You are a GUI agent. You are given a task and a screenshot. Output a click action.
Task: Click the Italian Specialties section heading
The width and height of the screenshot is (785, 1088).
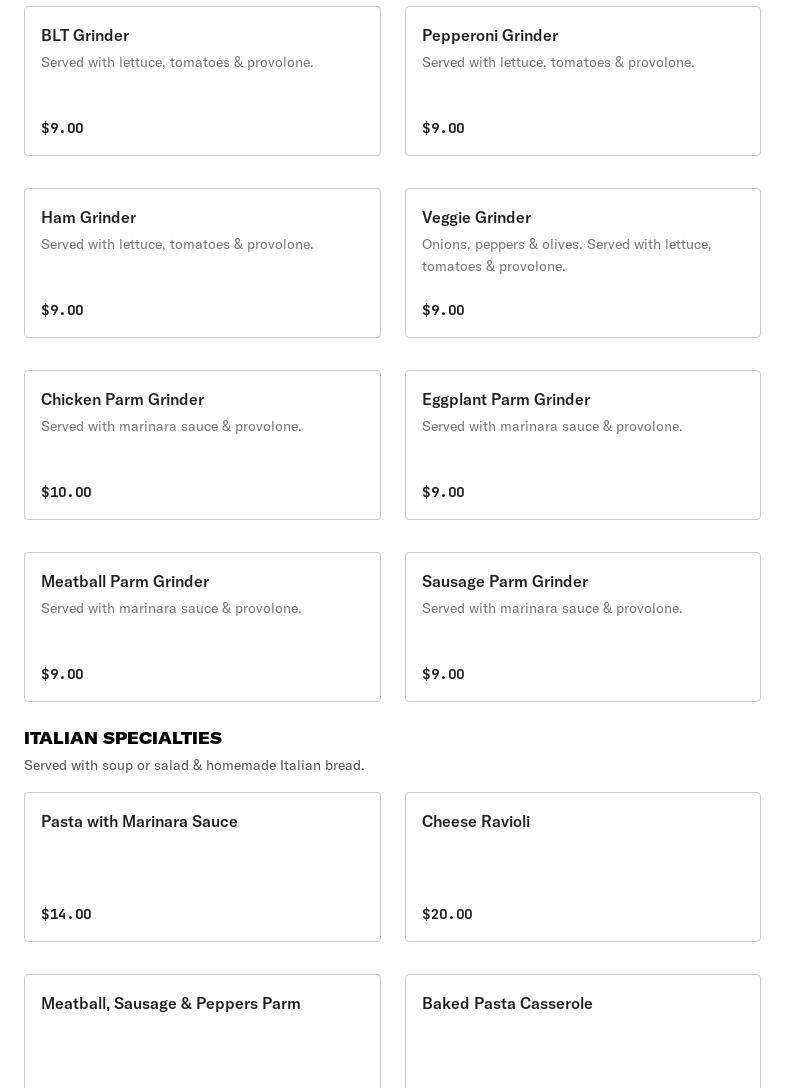point(123,738)
